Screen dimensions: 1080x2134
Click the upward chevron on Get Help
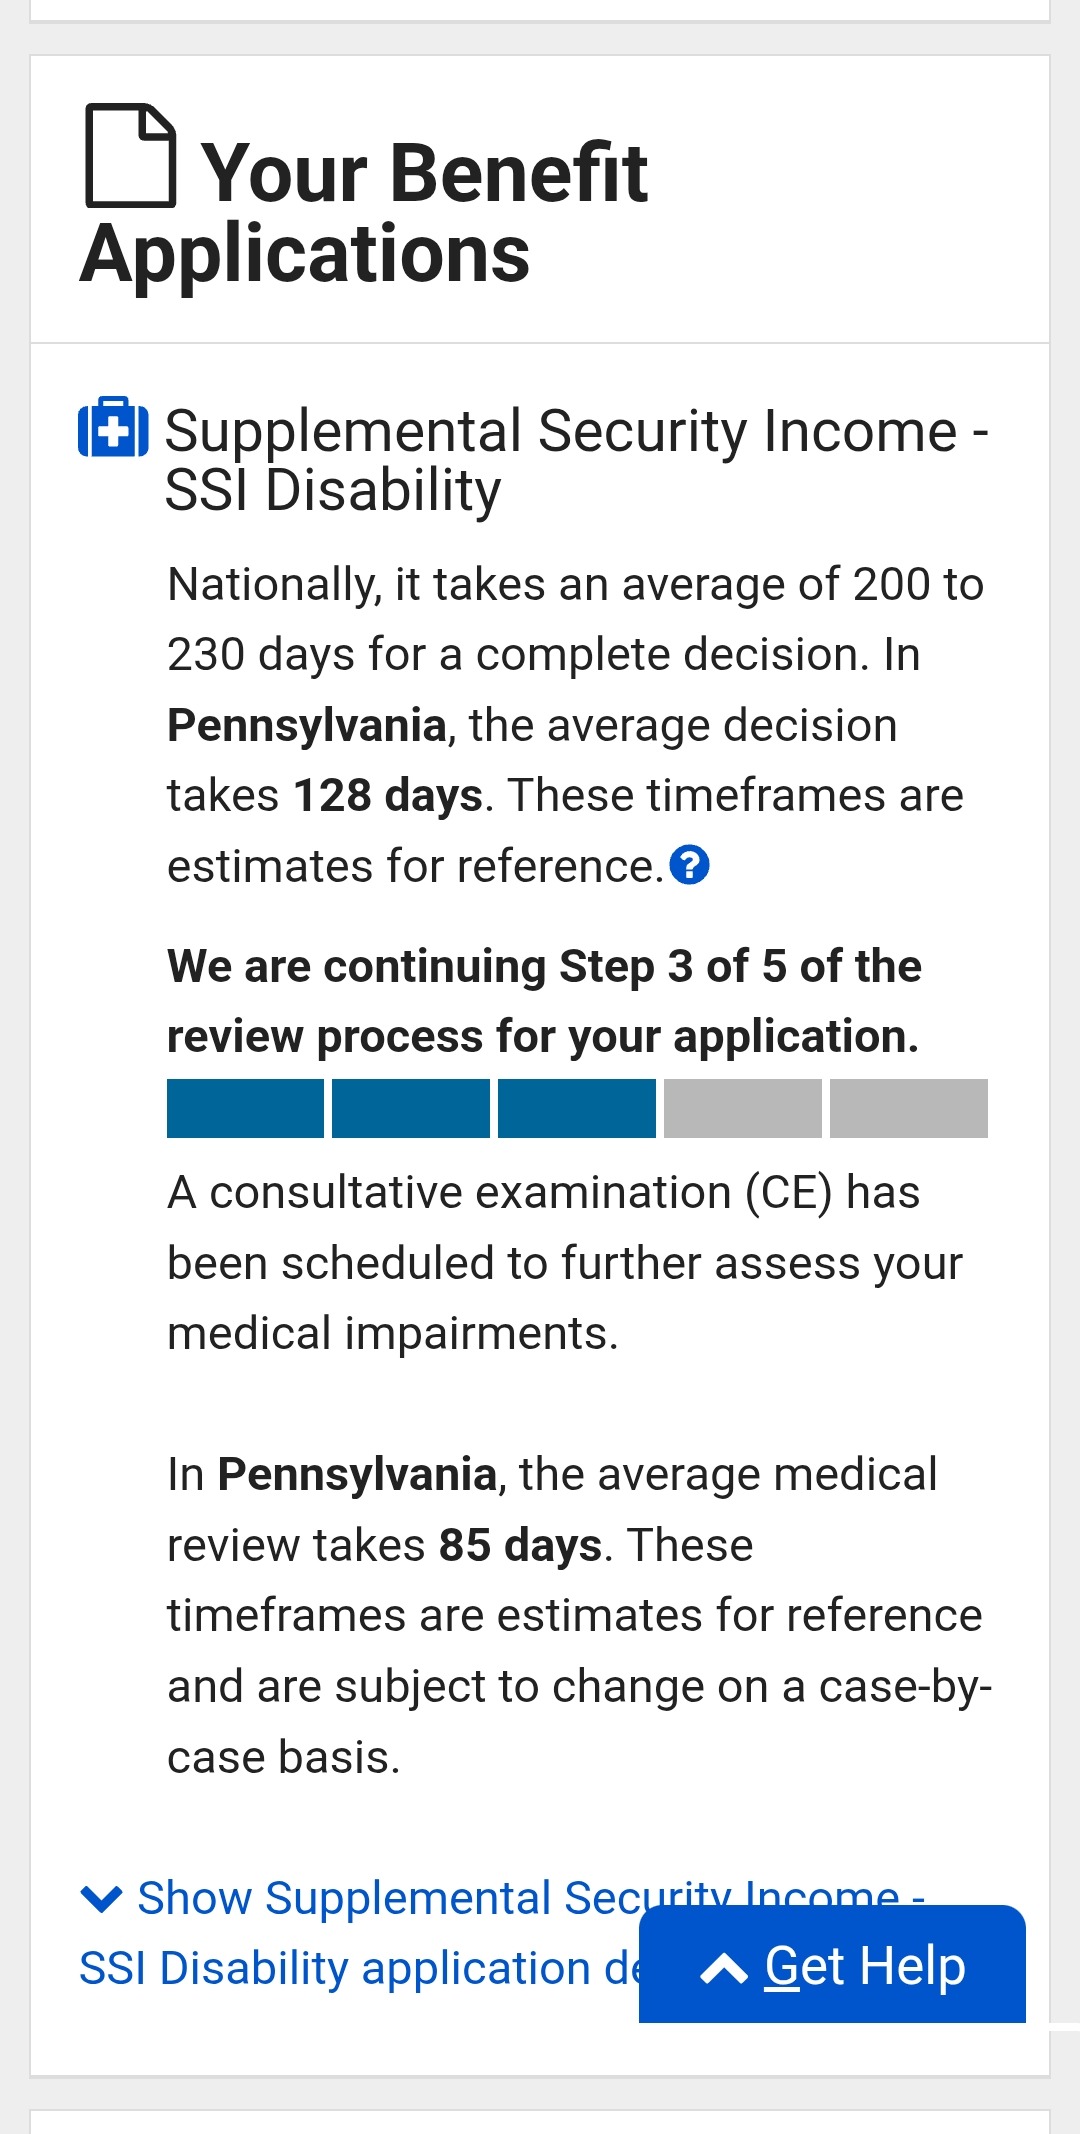click(724, 1969)
